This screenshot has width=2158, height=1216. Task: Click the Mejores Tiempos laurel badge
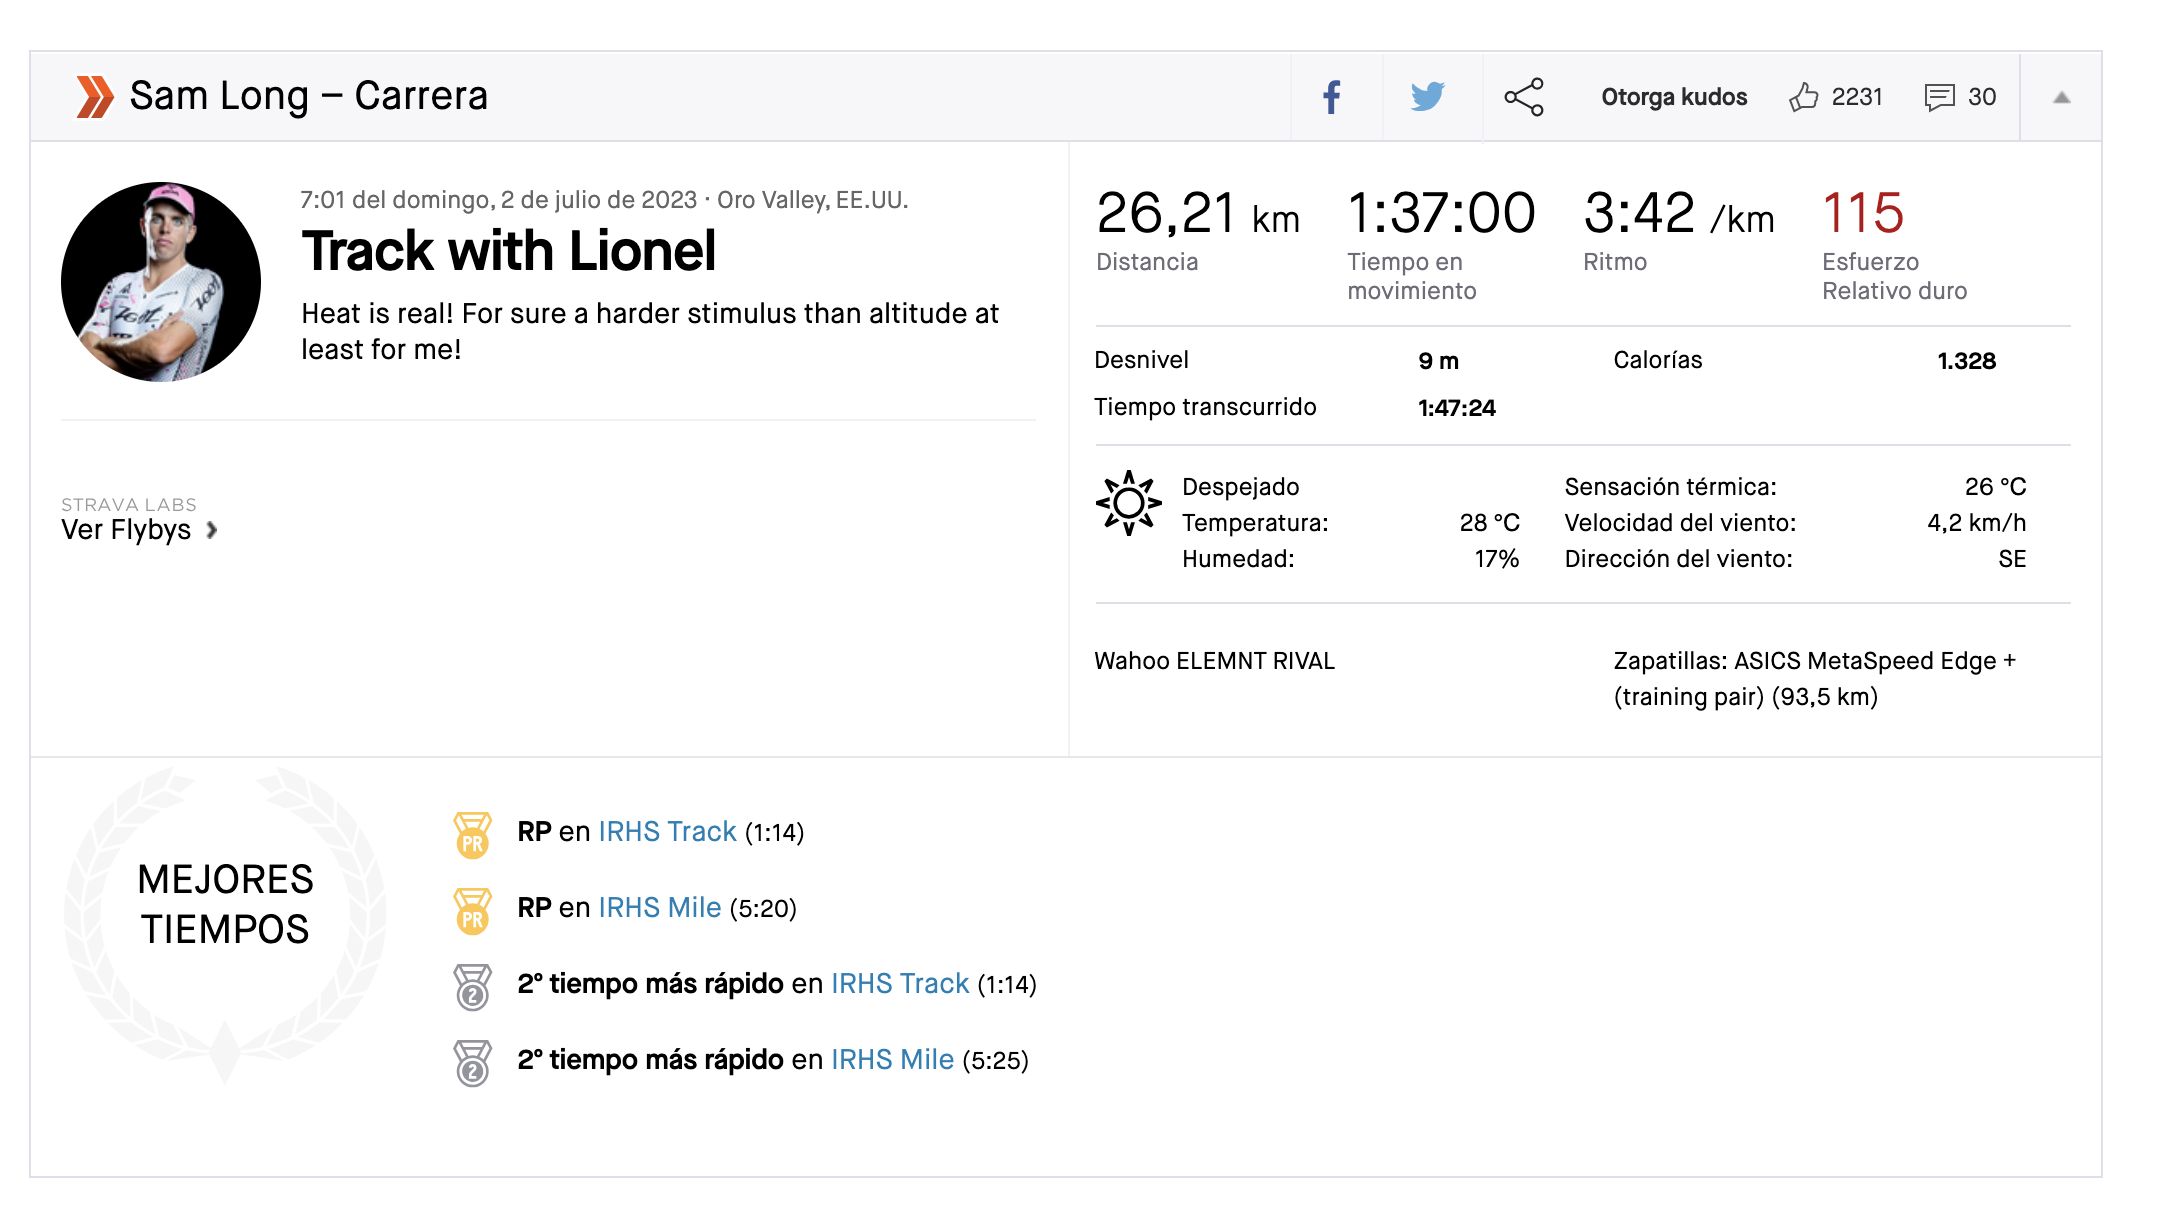coord(225,905)
